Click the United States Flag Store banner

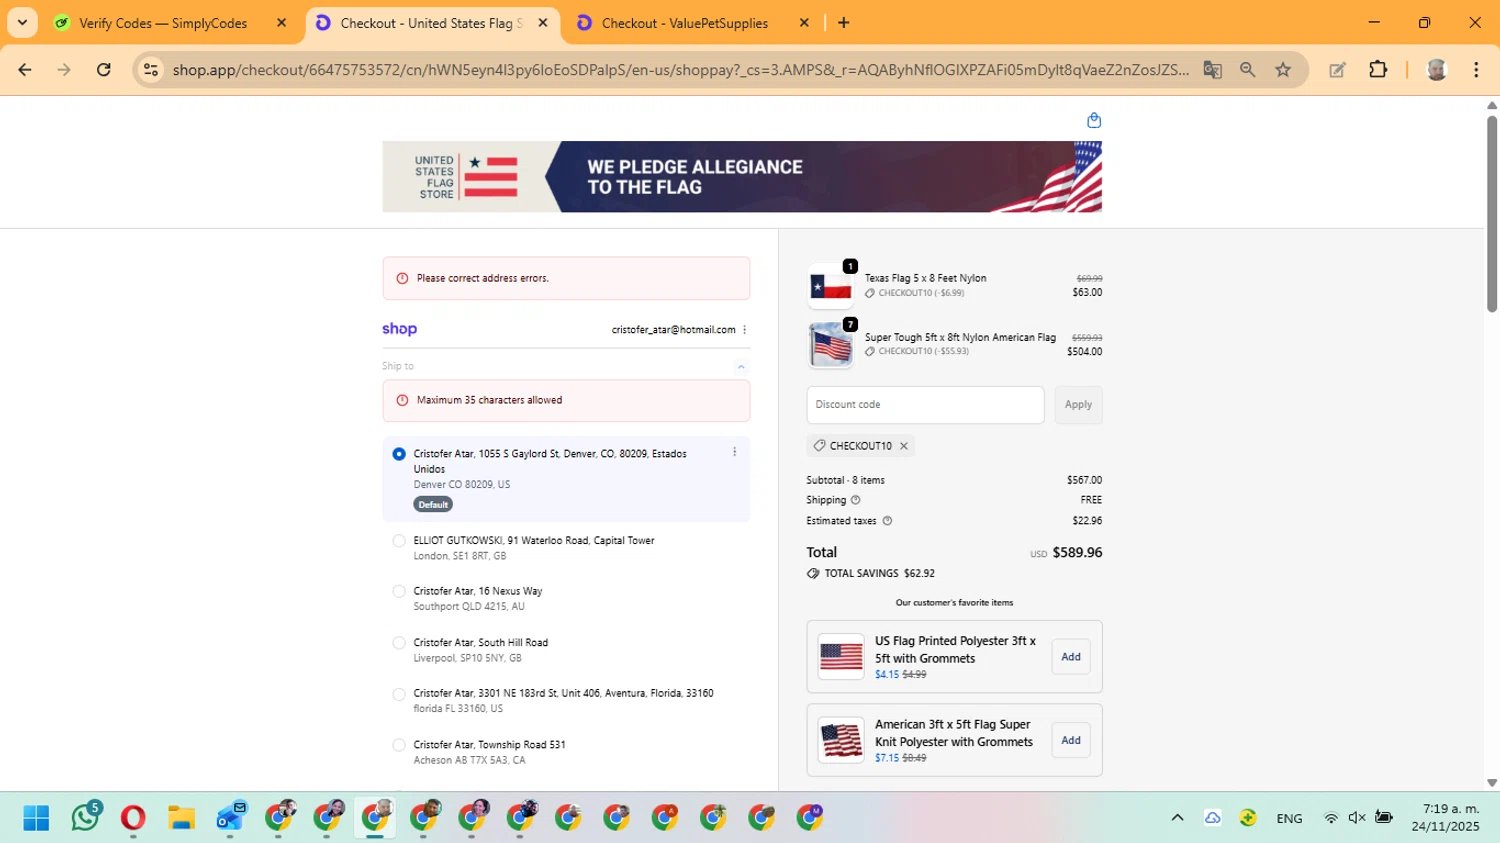pyautogui.click(x=742, y=176)
